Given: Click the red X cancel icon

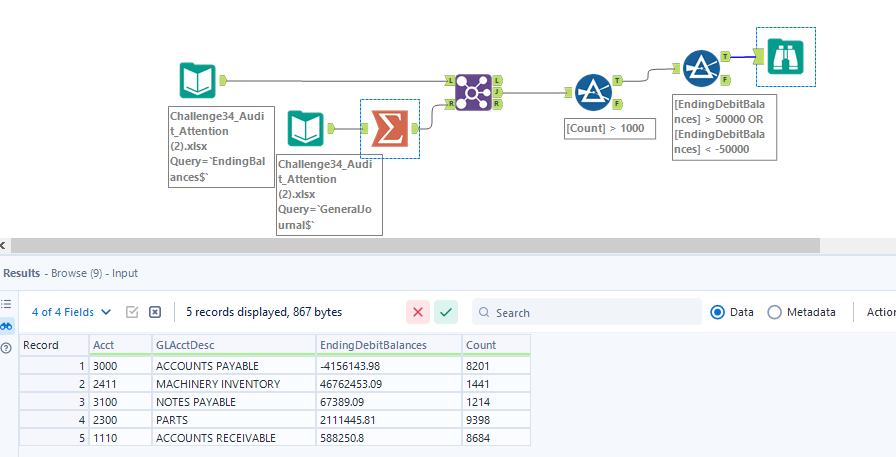Looking at the screenshot, I should pos(418,312).
